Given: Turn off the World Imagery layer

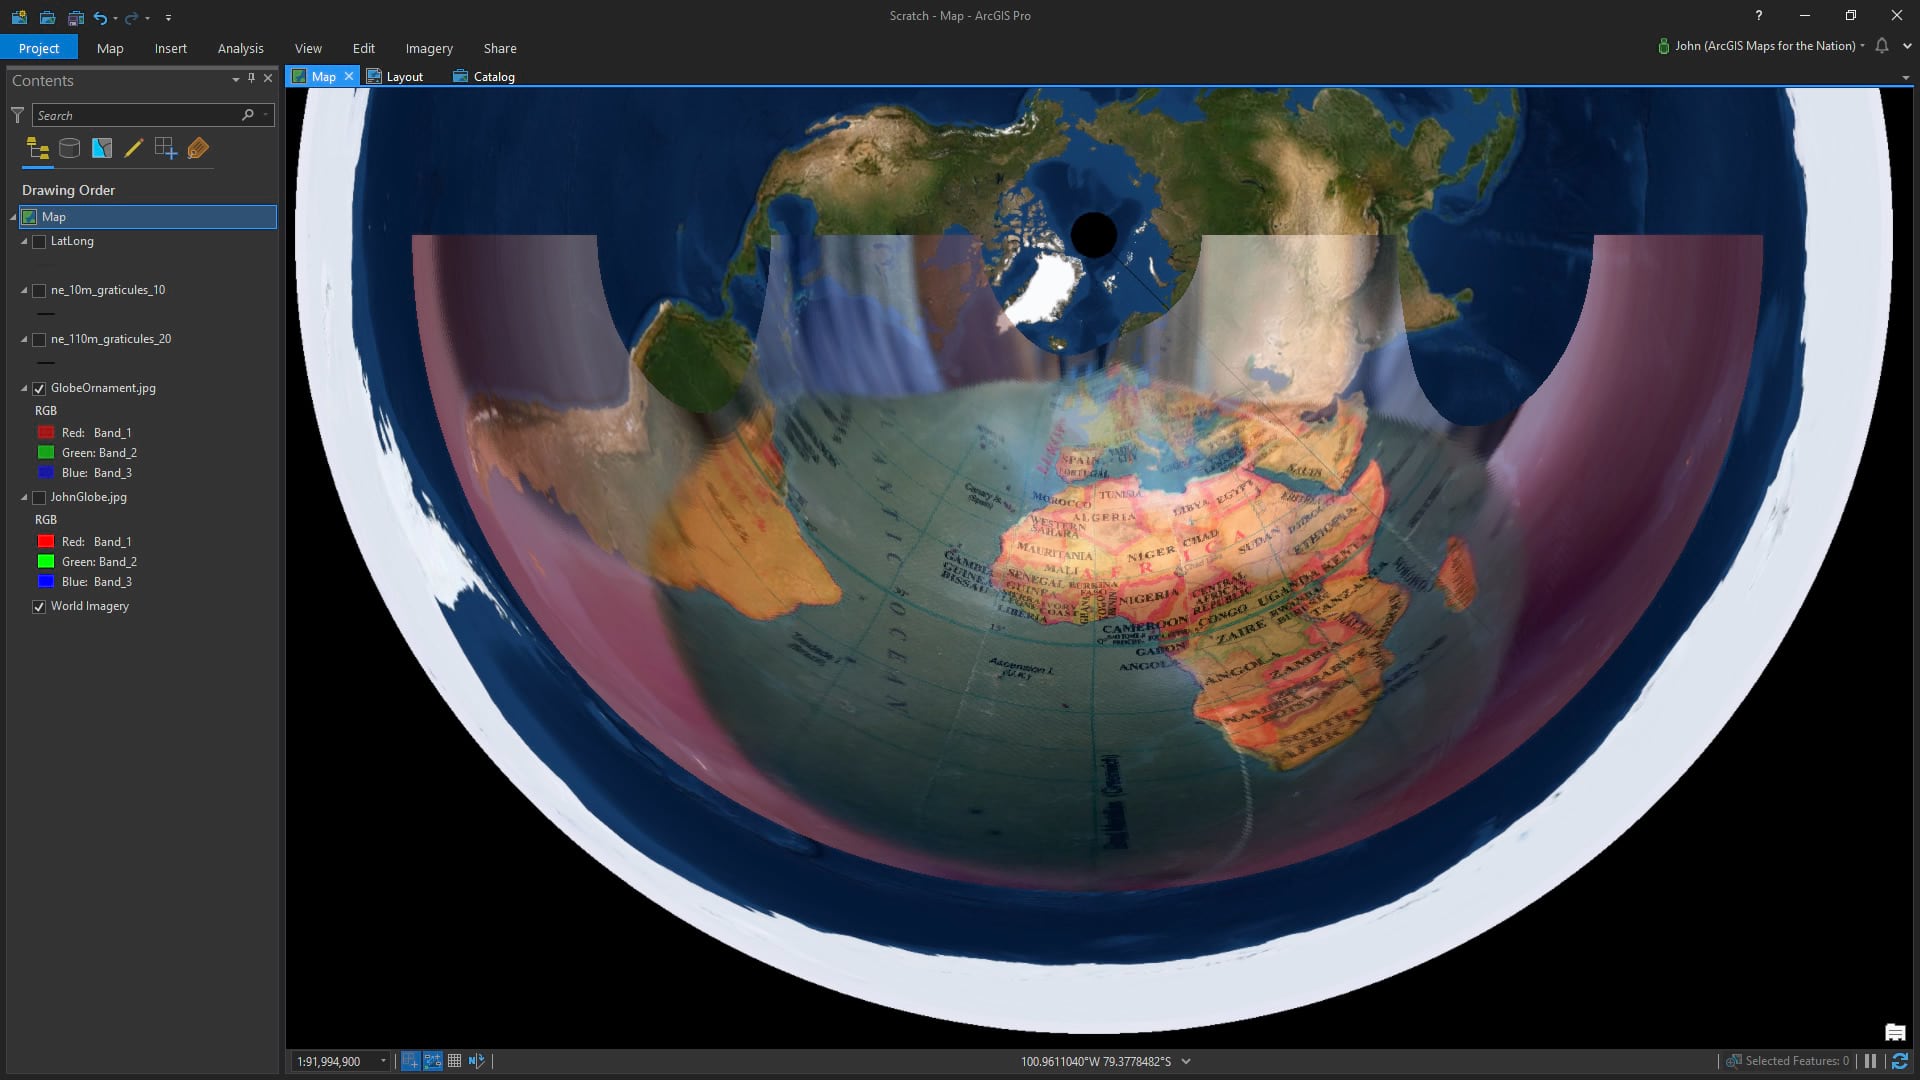Looking at the screenshot, I should [39, 607].
